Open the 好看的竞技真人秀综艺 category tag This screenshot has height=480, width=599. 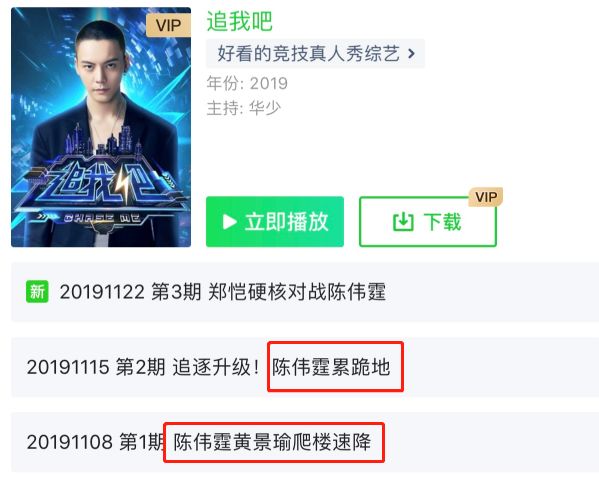pyautogui.click(x=316, y=54)
